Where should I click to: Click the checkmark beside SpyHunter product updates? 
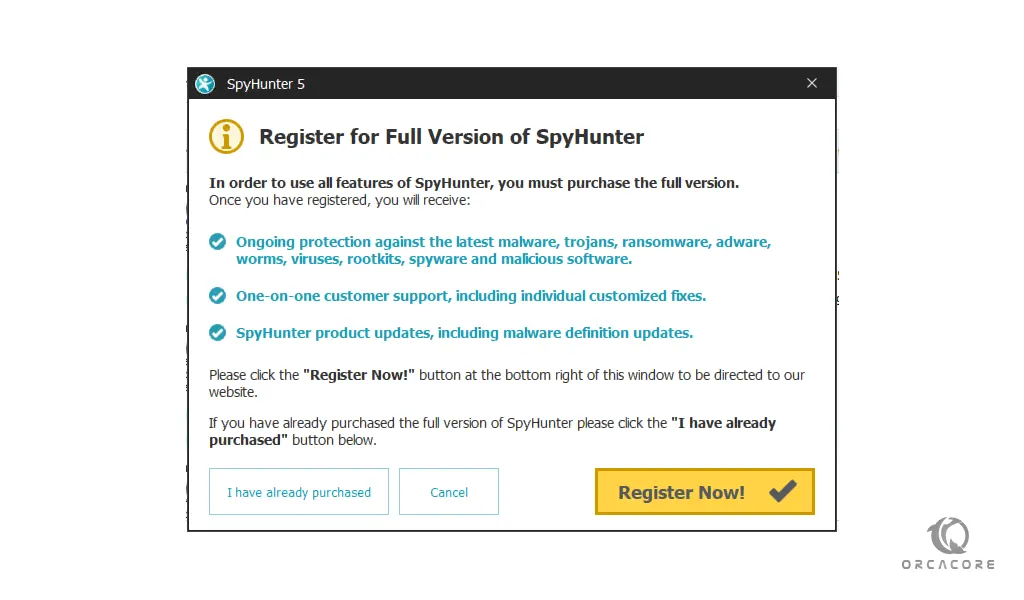click(217, 333)
